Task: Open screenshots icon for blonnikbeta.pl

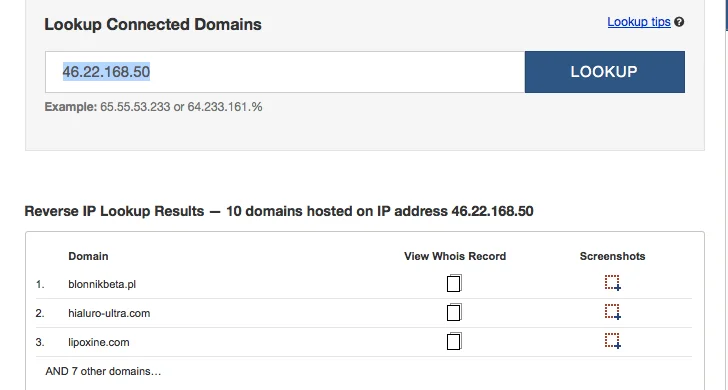Action: 613,283
